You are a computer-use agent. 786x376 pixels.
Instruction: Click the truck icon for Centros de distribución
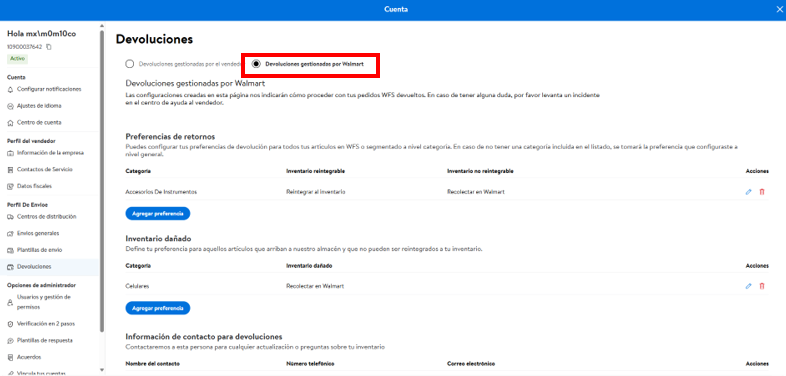click(11, 217)
